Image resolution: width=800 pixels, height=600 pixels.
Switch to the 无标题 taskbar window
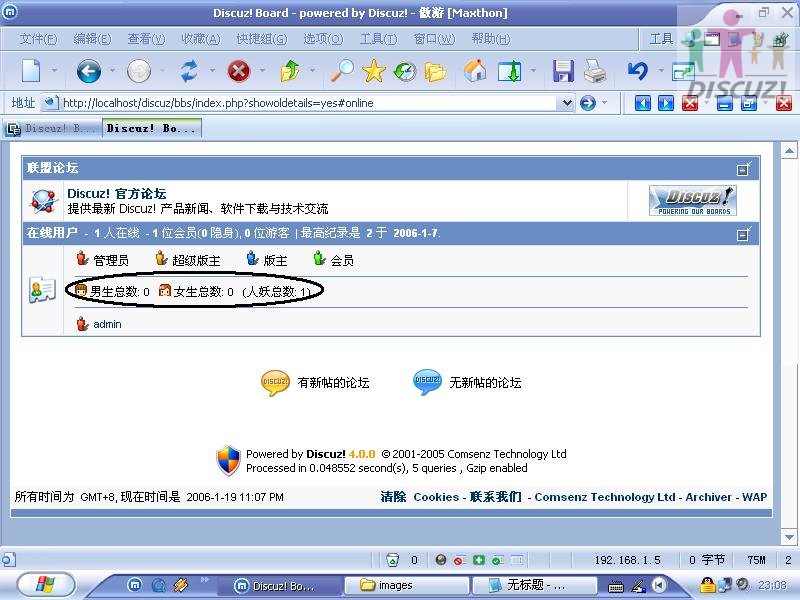pos(535,585)
